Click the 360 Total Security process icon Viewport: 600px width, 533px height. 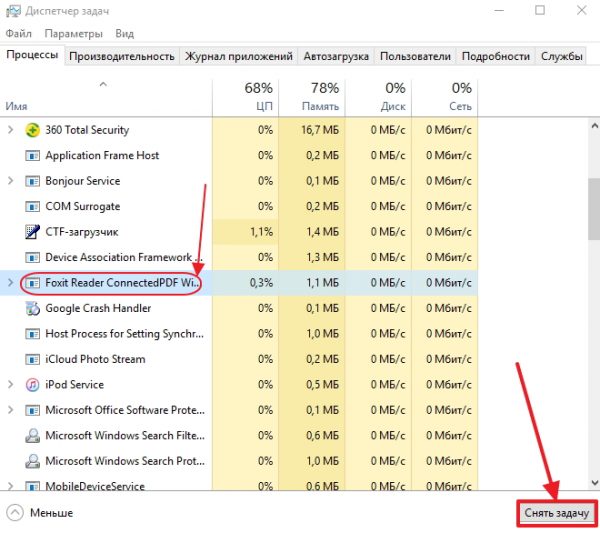click(32, 130)
